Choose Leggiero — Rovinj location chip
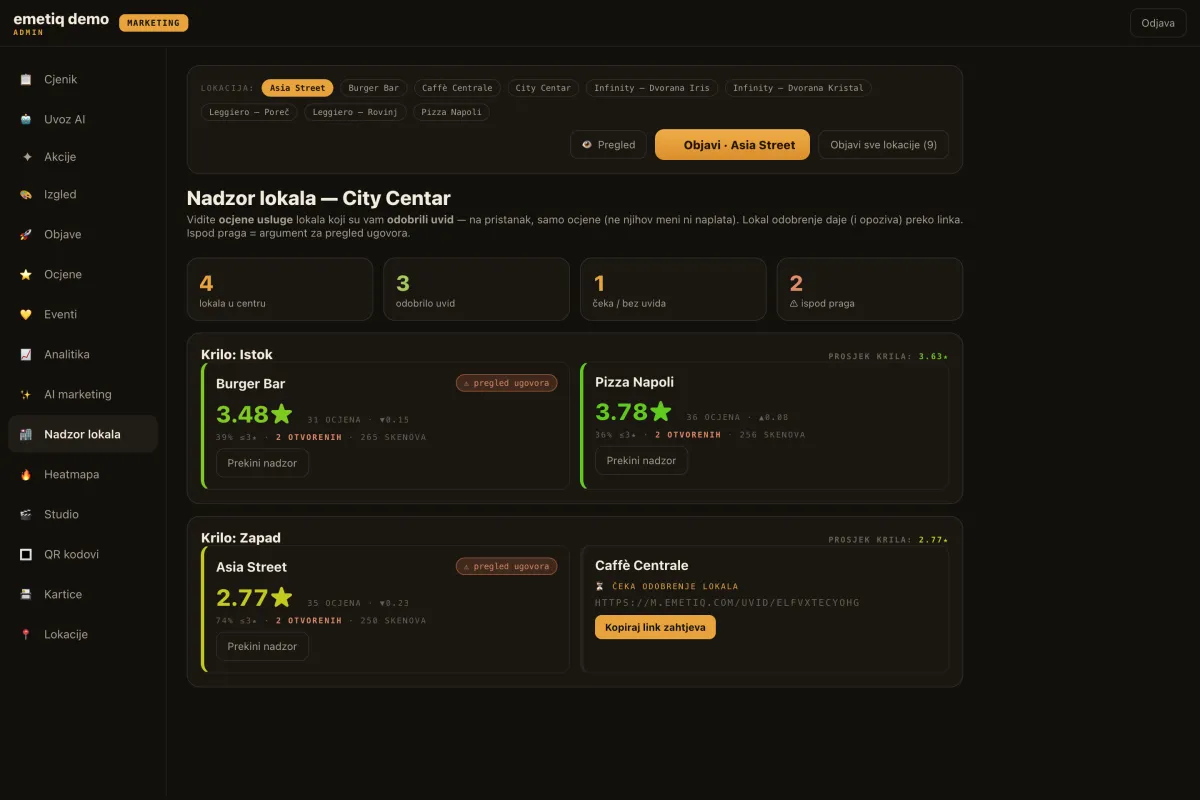Image resolution: width=1200 pixels, height=800 pixels. coord(355,112)
